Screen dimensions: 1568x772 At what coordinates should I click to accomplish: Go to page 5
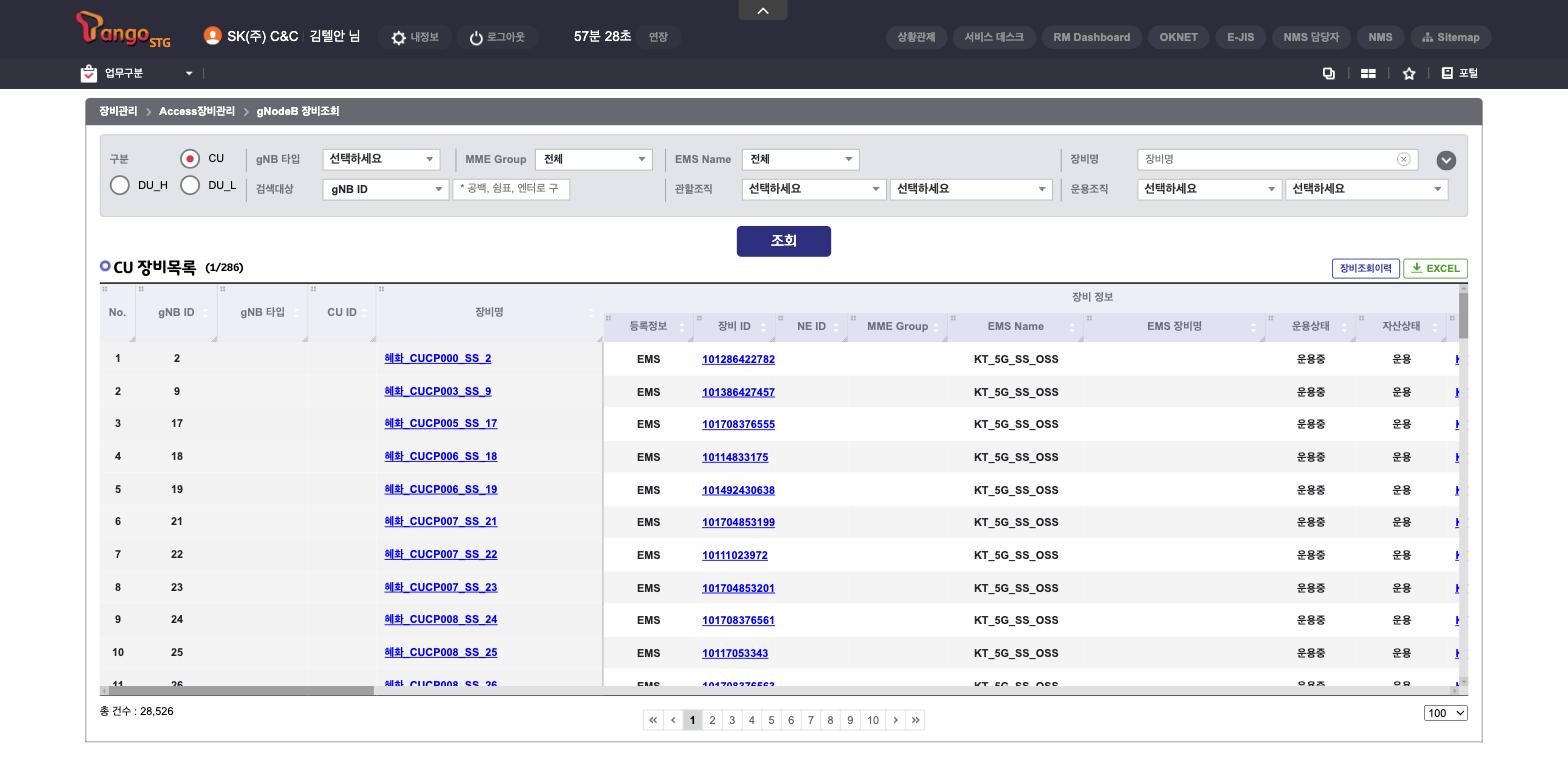click(x=771, y=720)
